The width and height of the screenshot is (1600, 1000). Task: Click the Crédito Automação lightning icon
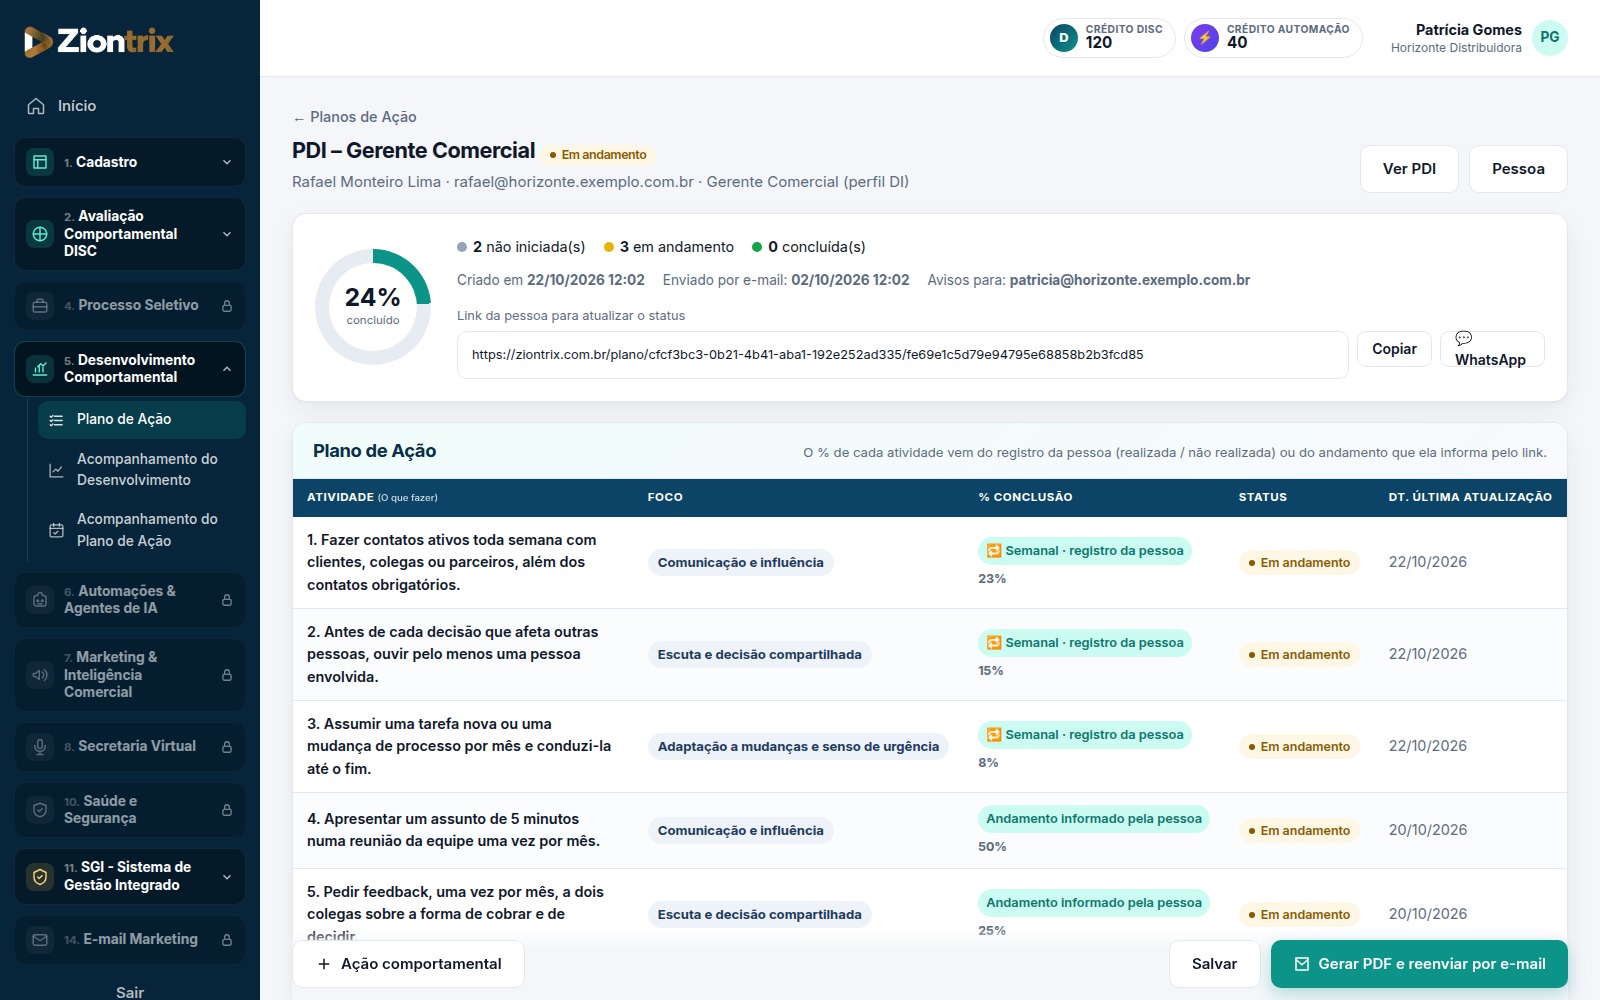(x=1205, y=38)
